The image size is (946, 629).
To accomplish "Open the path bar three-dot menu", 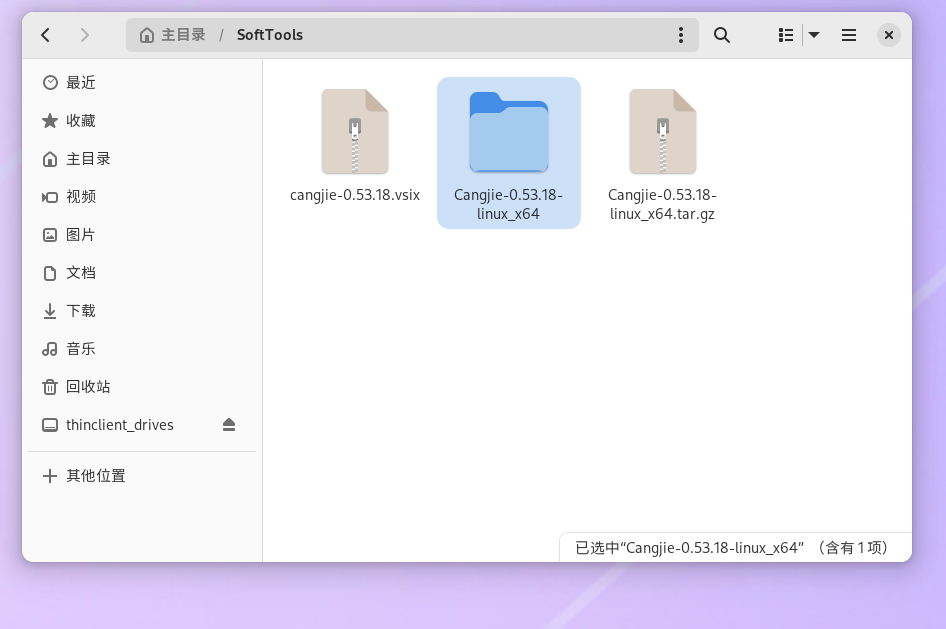I will click(x=681, y=35).
